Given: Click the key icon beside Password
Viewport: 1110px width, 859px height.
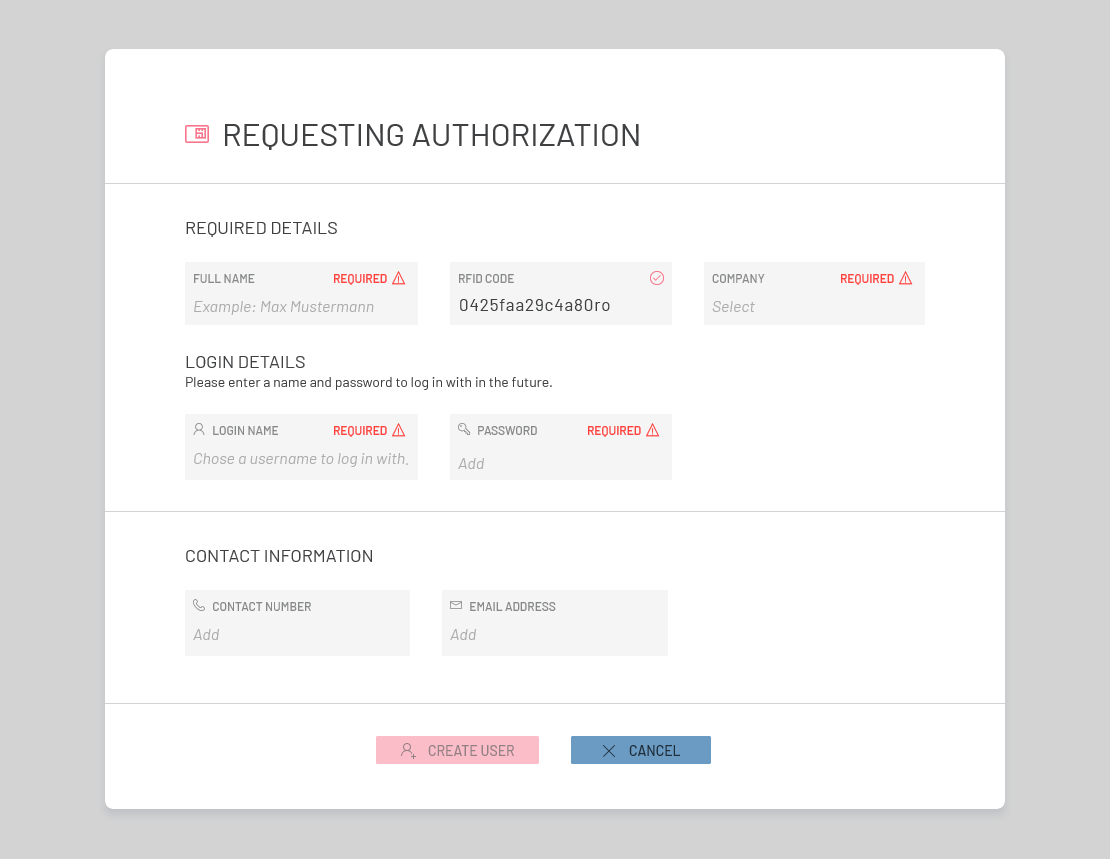Looking at the screenshot, I should [464, 429].
